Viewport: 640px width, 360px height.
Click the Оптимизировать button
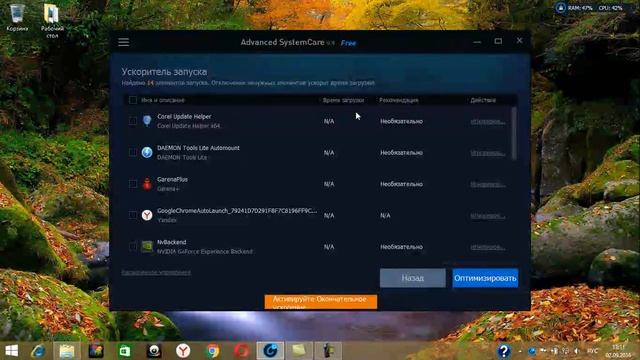click(x=485, y=278)
